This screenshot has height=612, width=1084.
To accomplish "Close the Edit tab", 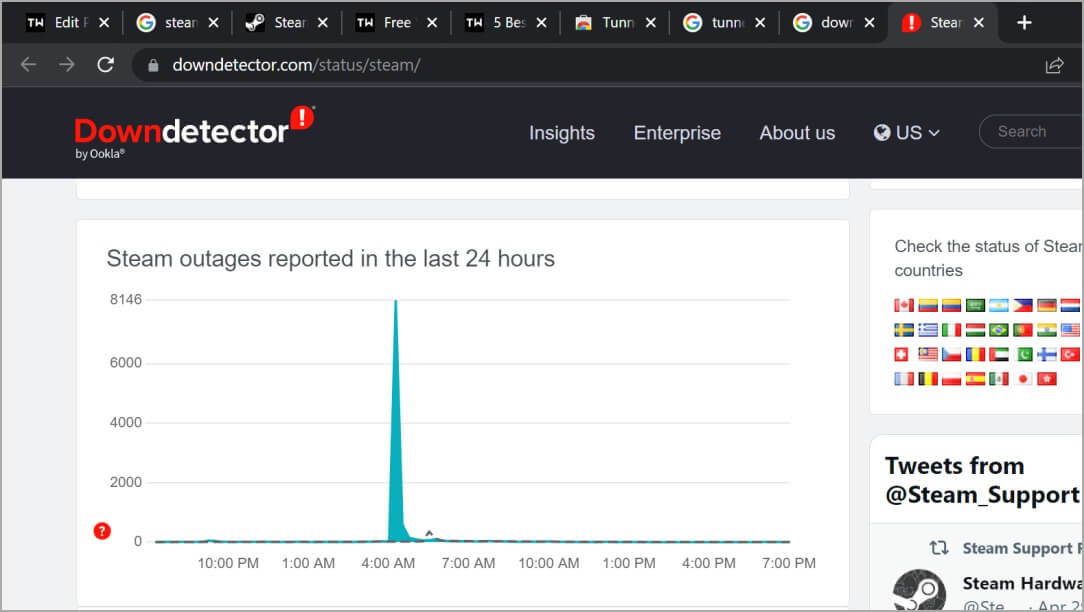I will click(104, 23).
